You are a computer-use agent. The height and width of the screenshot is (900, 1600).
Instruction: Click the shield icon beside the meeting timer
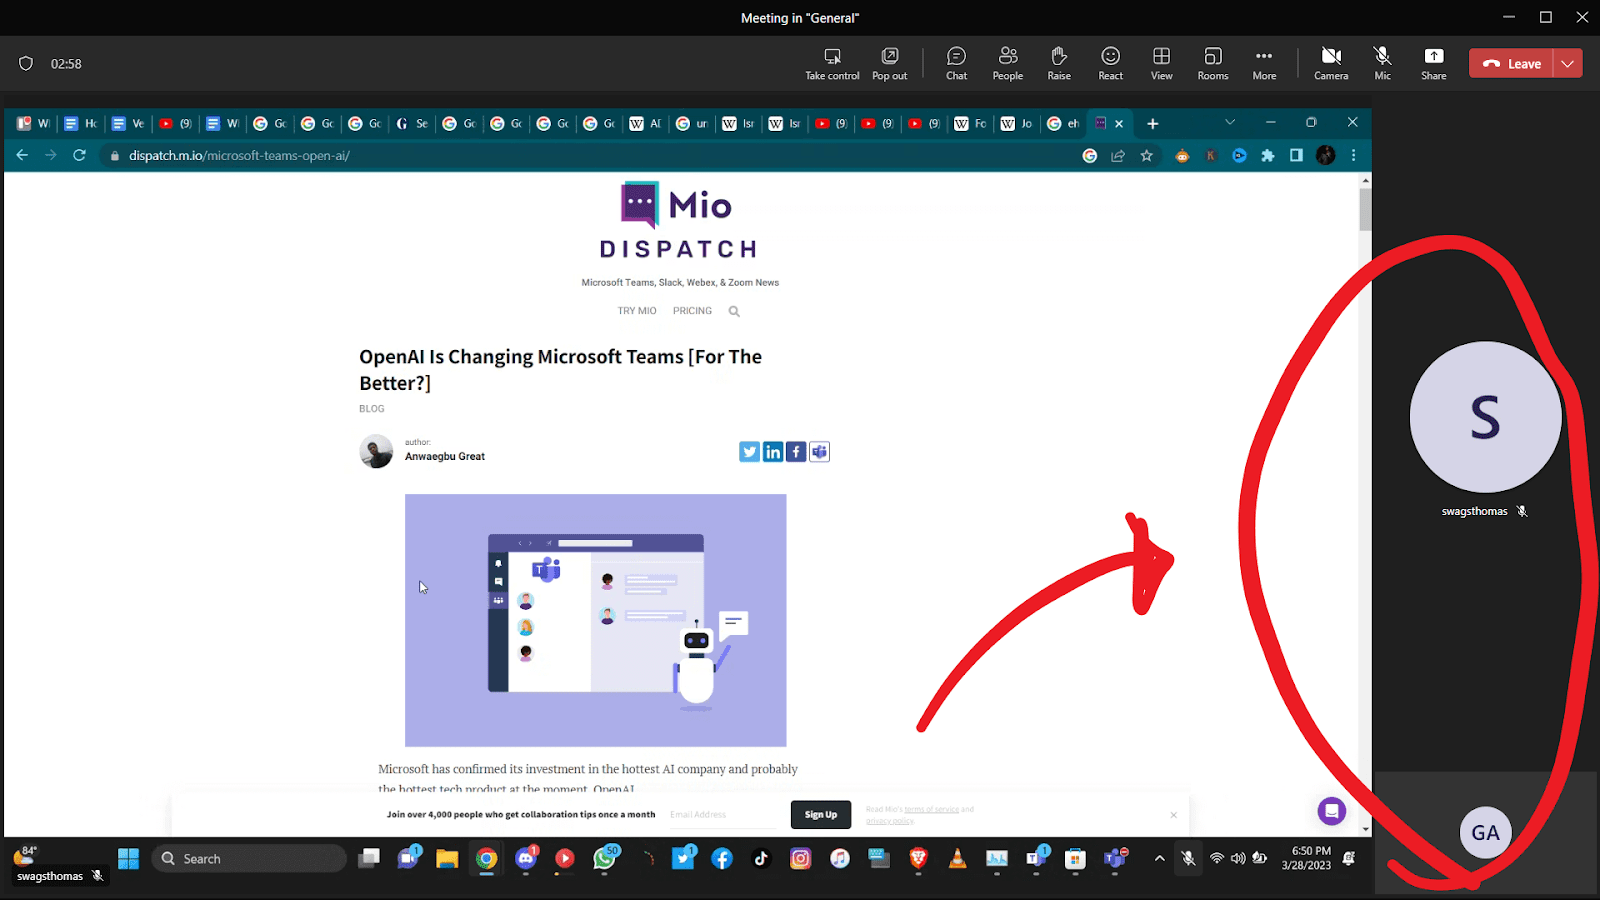[x=26, y=64]
